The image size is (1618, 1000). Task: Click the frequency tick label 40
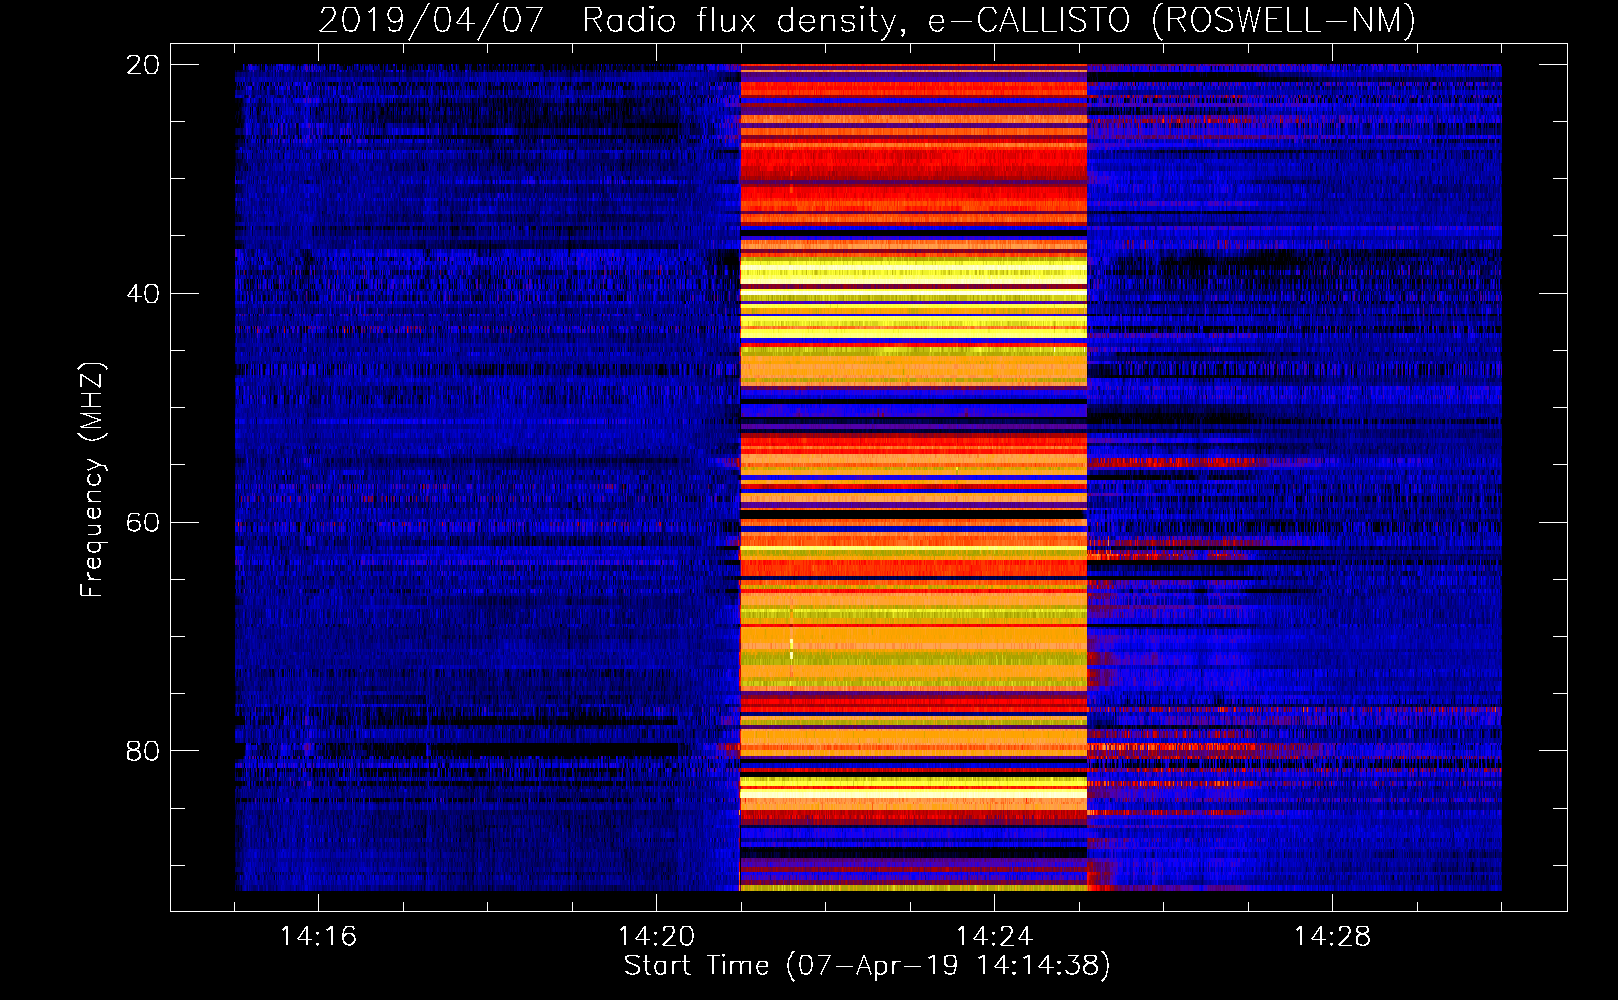click(x=142, y=294)
